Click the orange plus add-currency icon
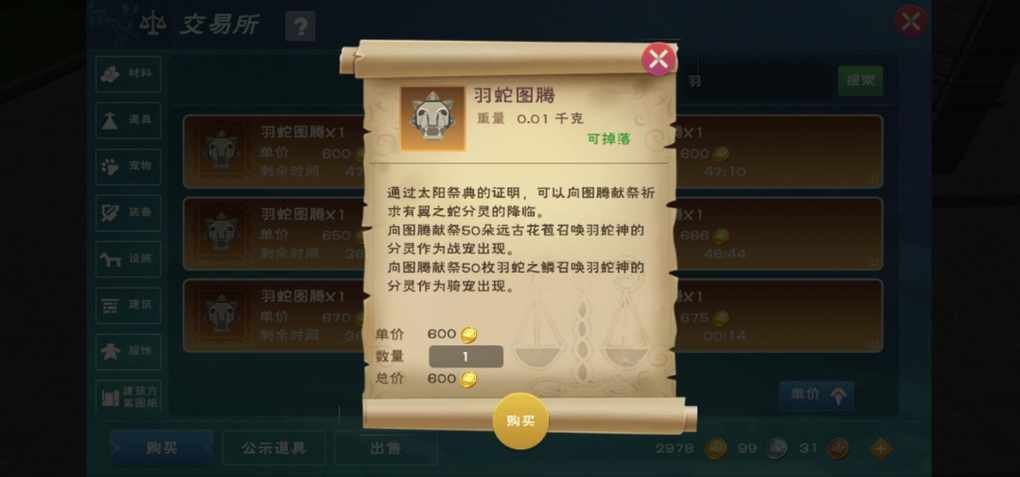 pos(881,448)
